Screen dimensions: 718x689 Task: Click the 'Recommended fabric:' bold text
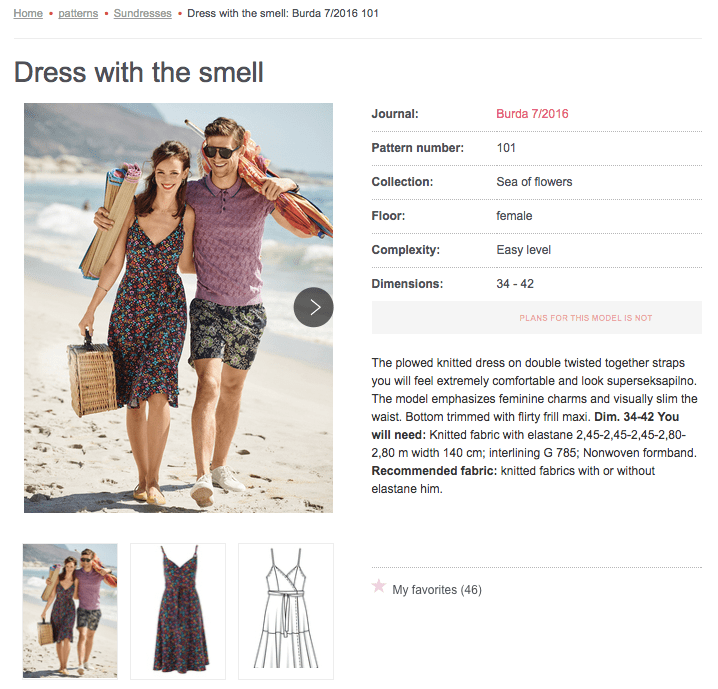(x=434, y=470)
